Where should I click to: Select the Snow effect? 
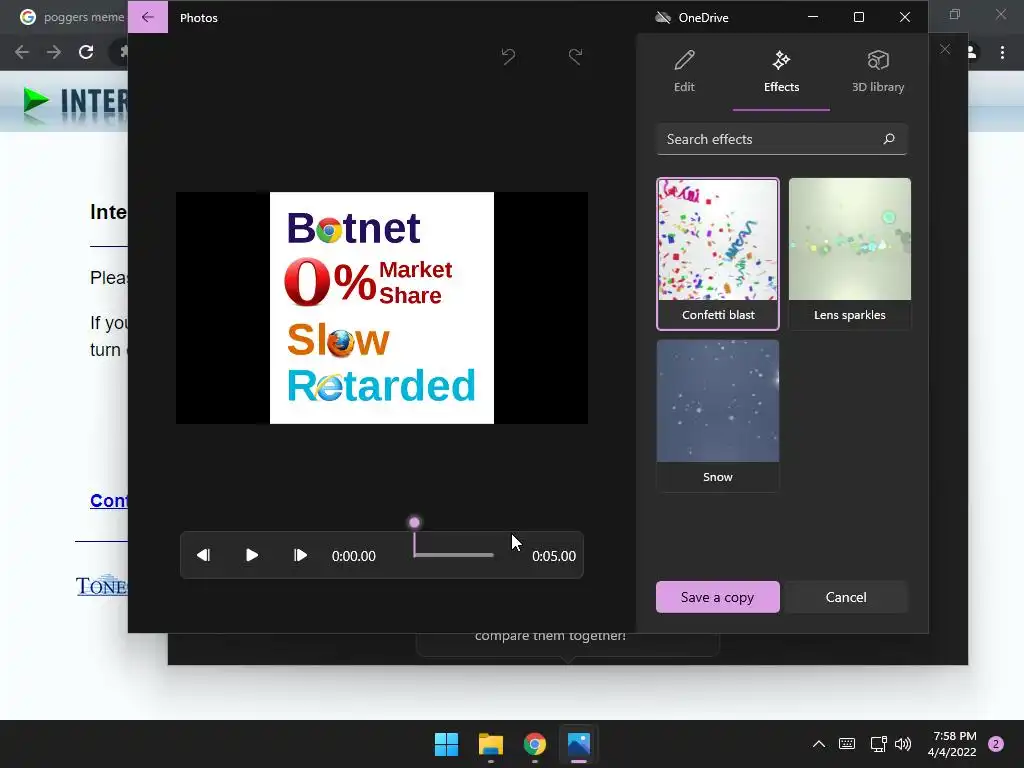click(718, 415)
